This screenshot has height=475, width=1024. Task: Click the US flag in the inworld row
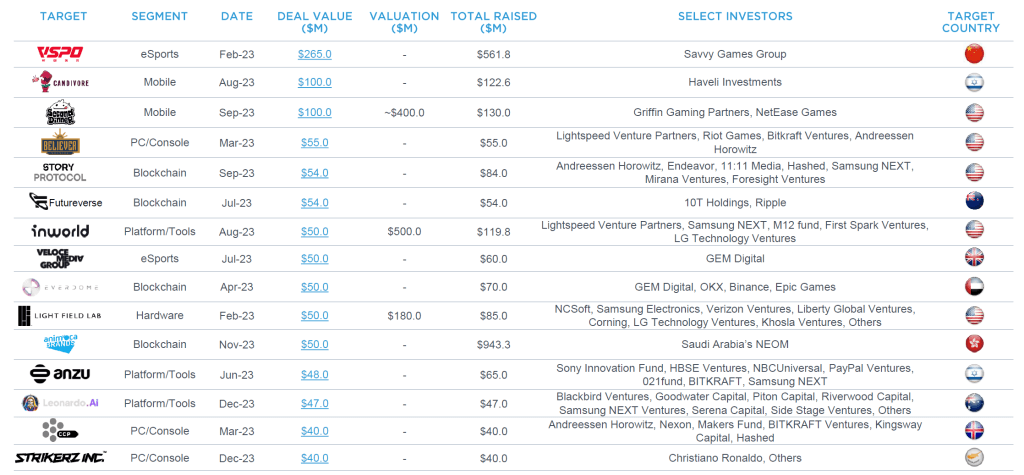[974, 229]
